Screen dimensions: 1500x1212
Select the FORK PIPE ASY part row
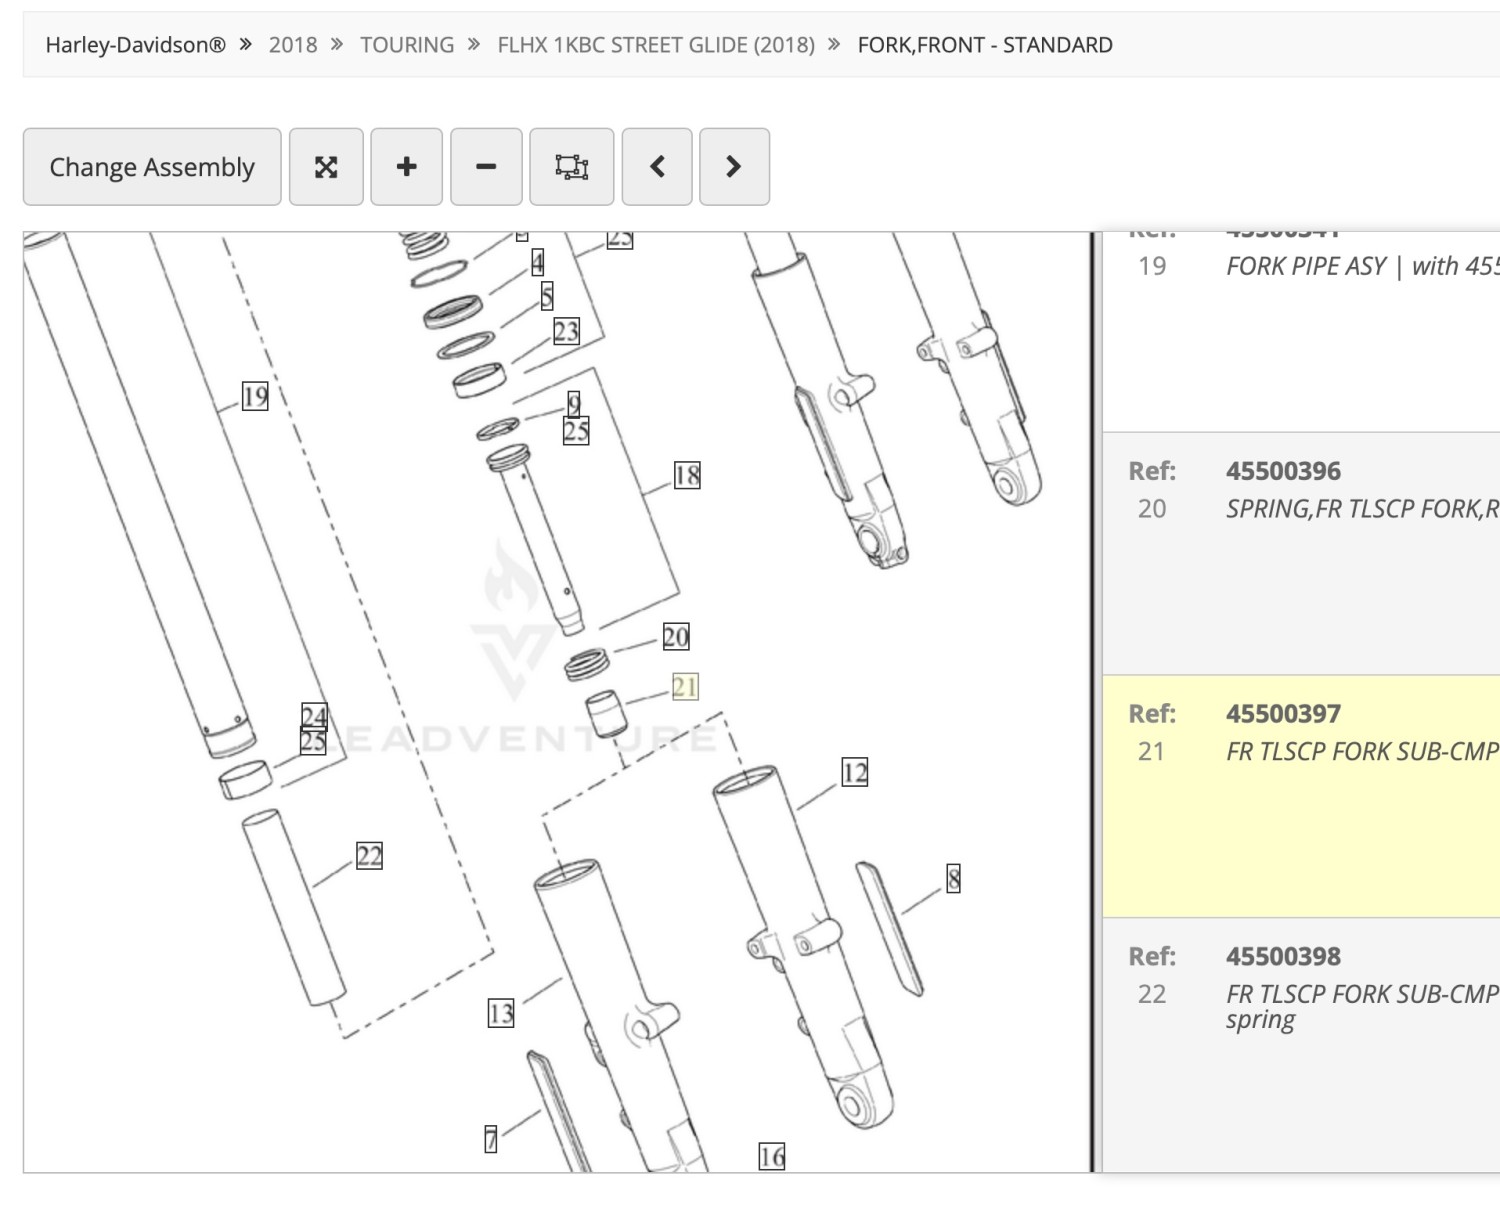[x=1301, y=332]
